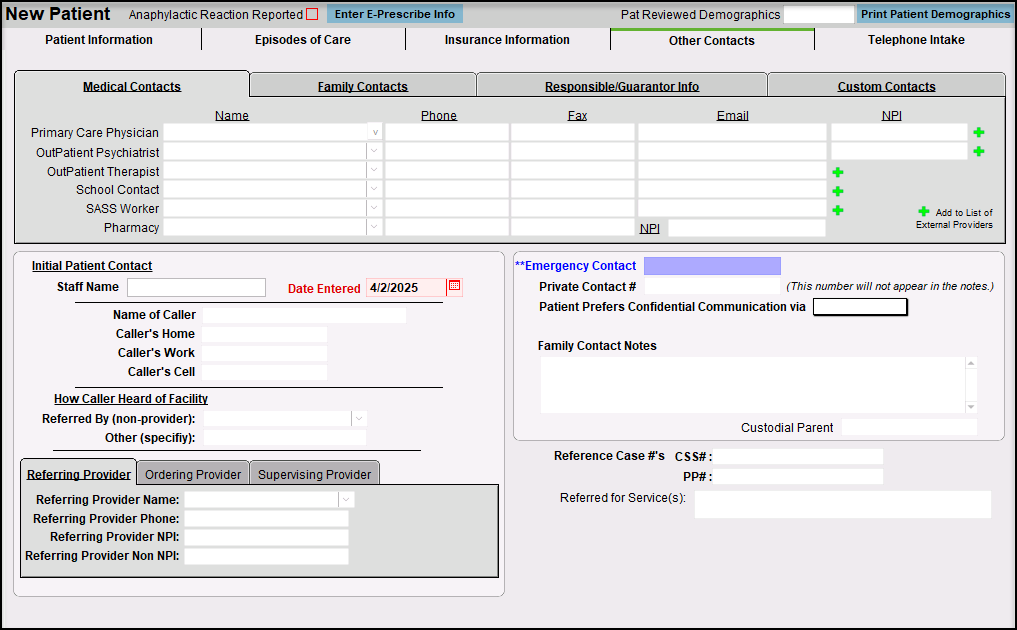Switch to the Family Contacts tab
Screen dimensions: 1017x630
(362, 87)
